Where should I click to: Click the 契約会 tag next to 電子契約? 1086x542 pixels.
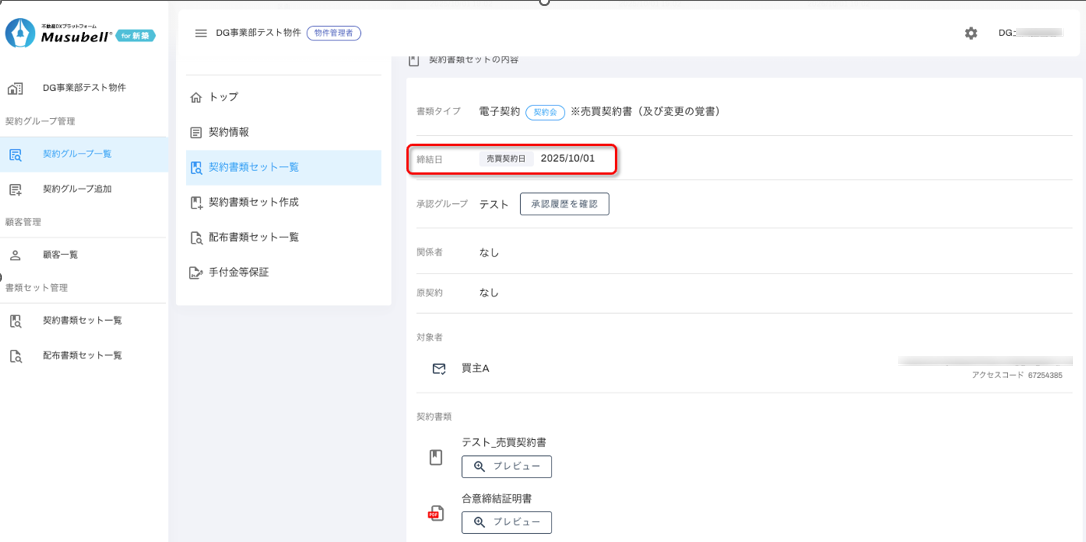545,112
